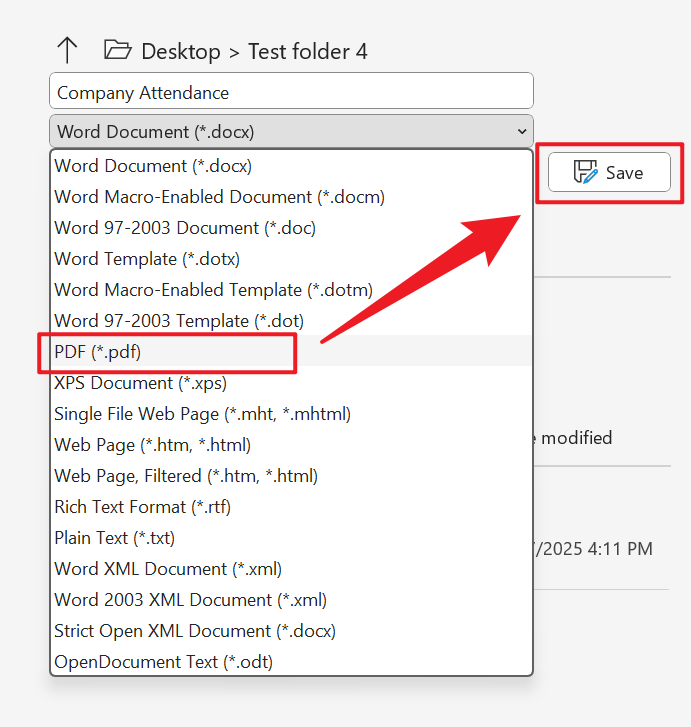Pick Word 97-2003 Template (*.dot)
The image size is (691, 727).
pos(291,321)
